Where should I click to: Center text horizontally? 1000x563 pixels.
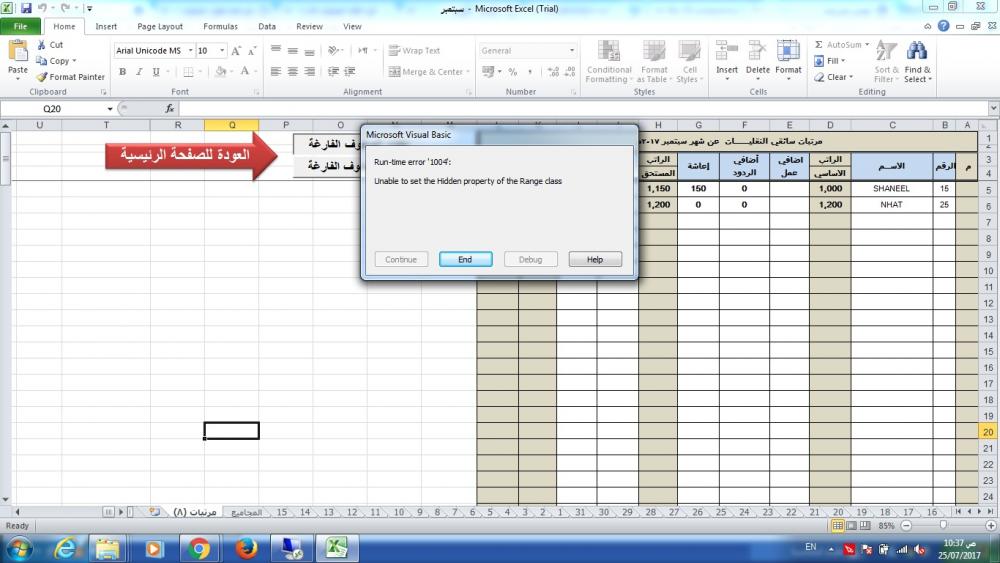[293, 71]
